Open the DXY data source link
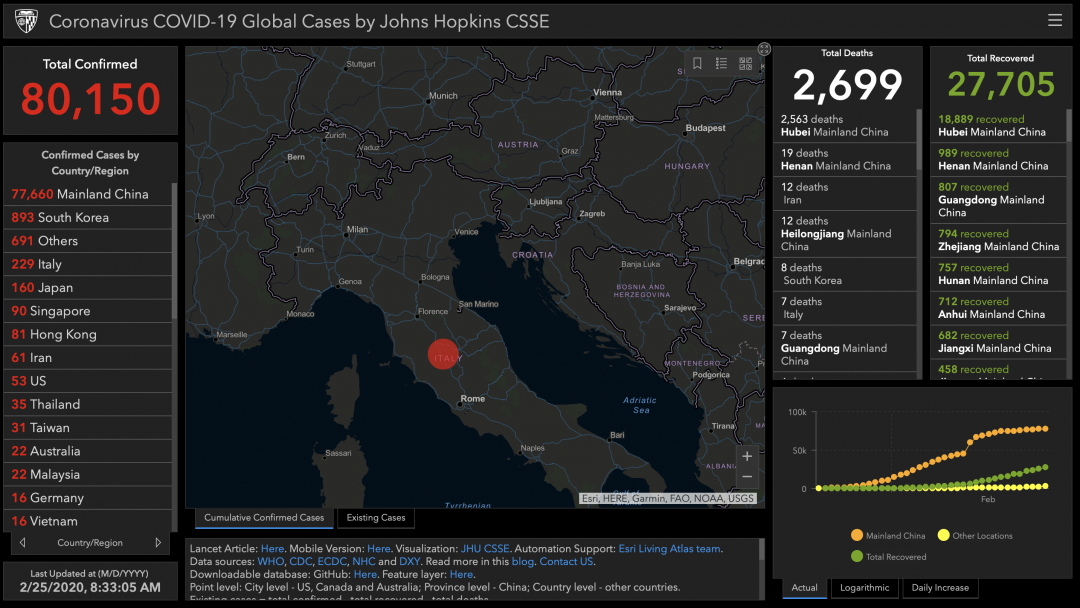 tap(409, 562)
